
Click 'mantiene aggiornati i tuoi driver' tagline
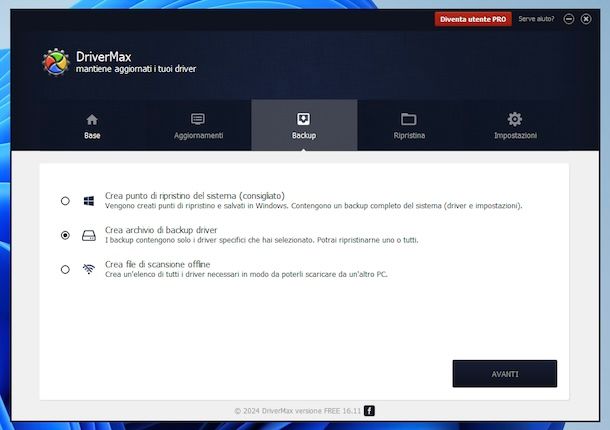136,69
